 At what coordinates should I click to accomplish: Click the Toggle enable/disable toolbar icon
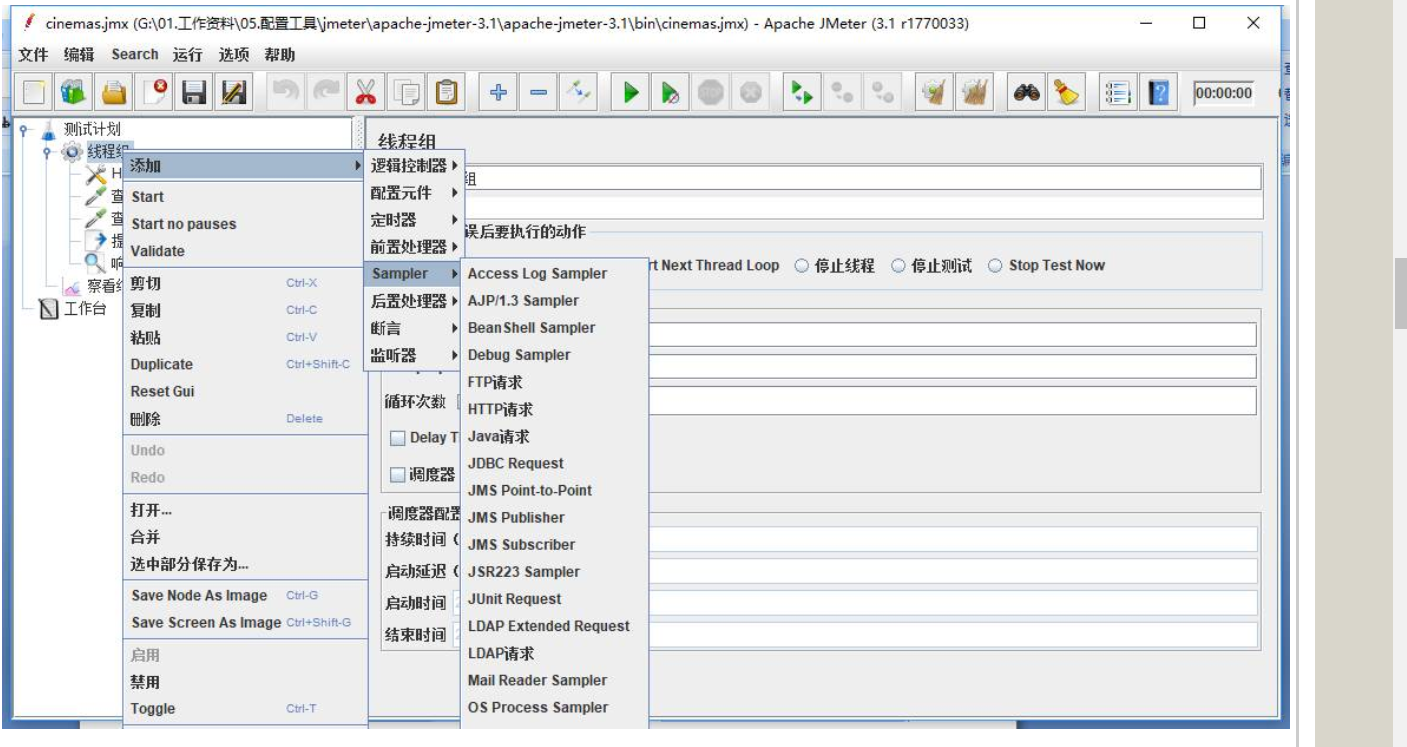pyautogui.click(x=578, y=93)
